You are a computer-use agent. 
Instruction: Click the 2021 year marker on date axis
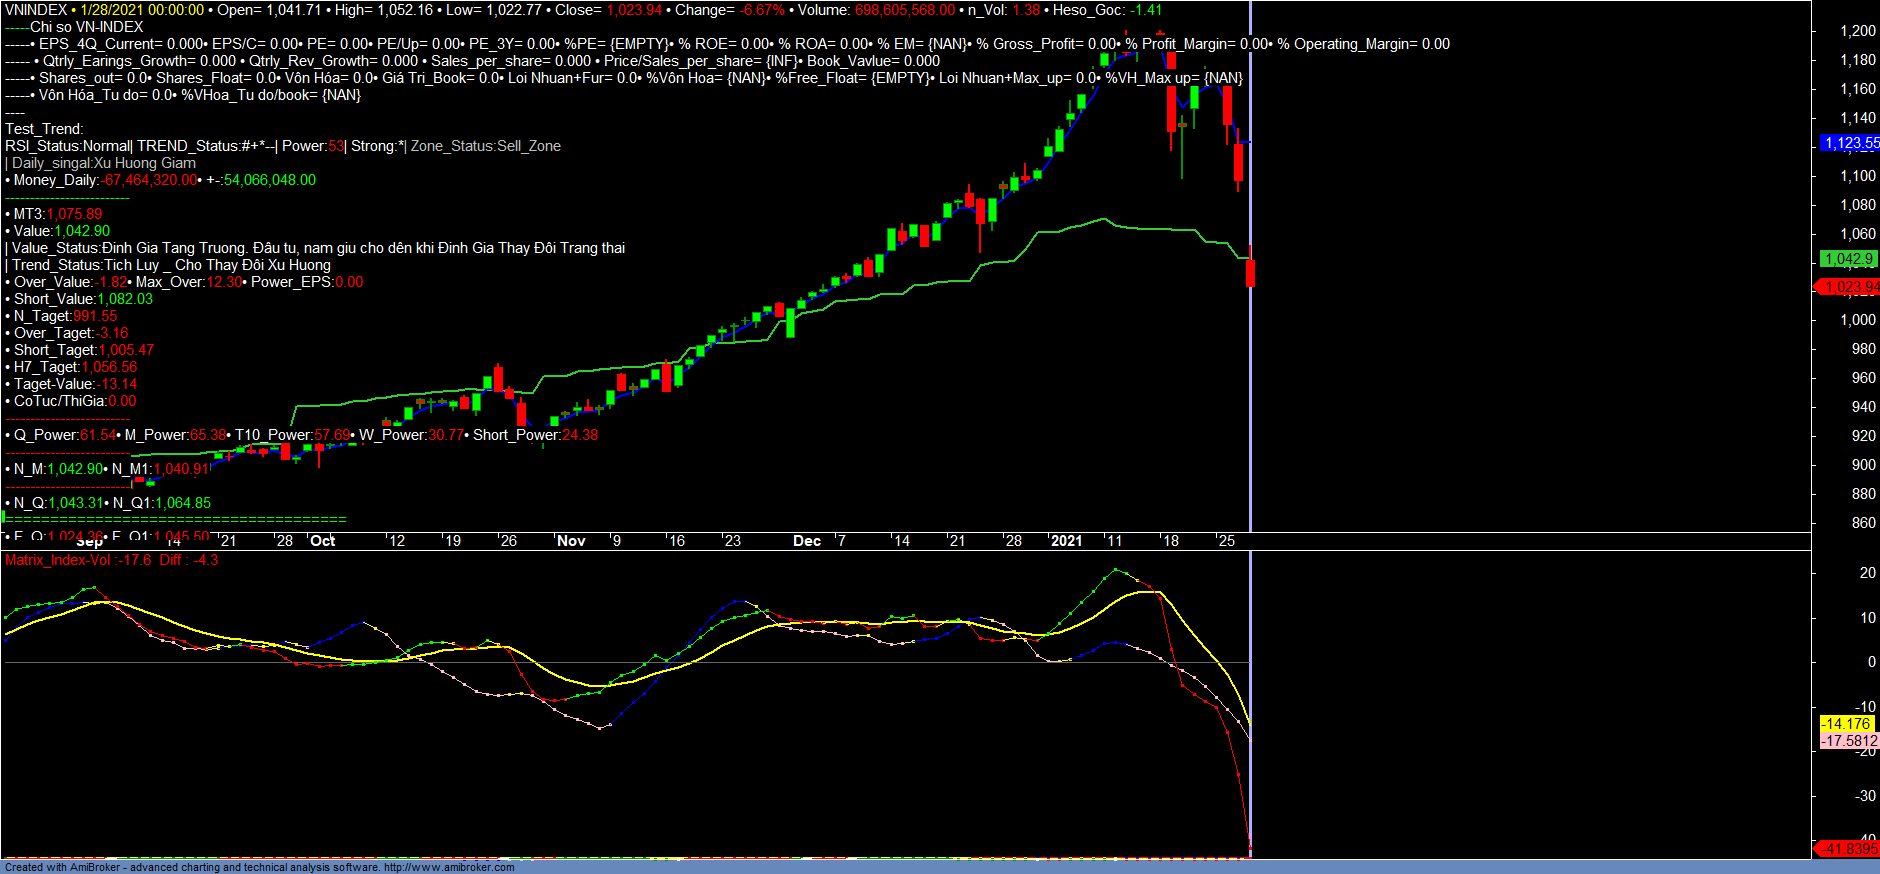click(1066, 541)
